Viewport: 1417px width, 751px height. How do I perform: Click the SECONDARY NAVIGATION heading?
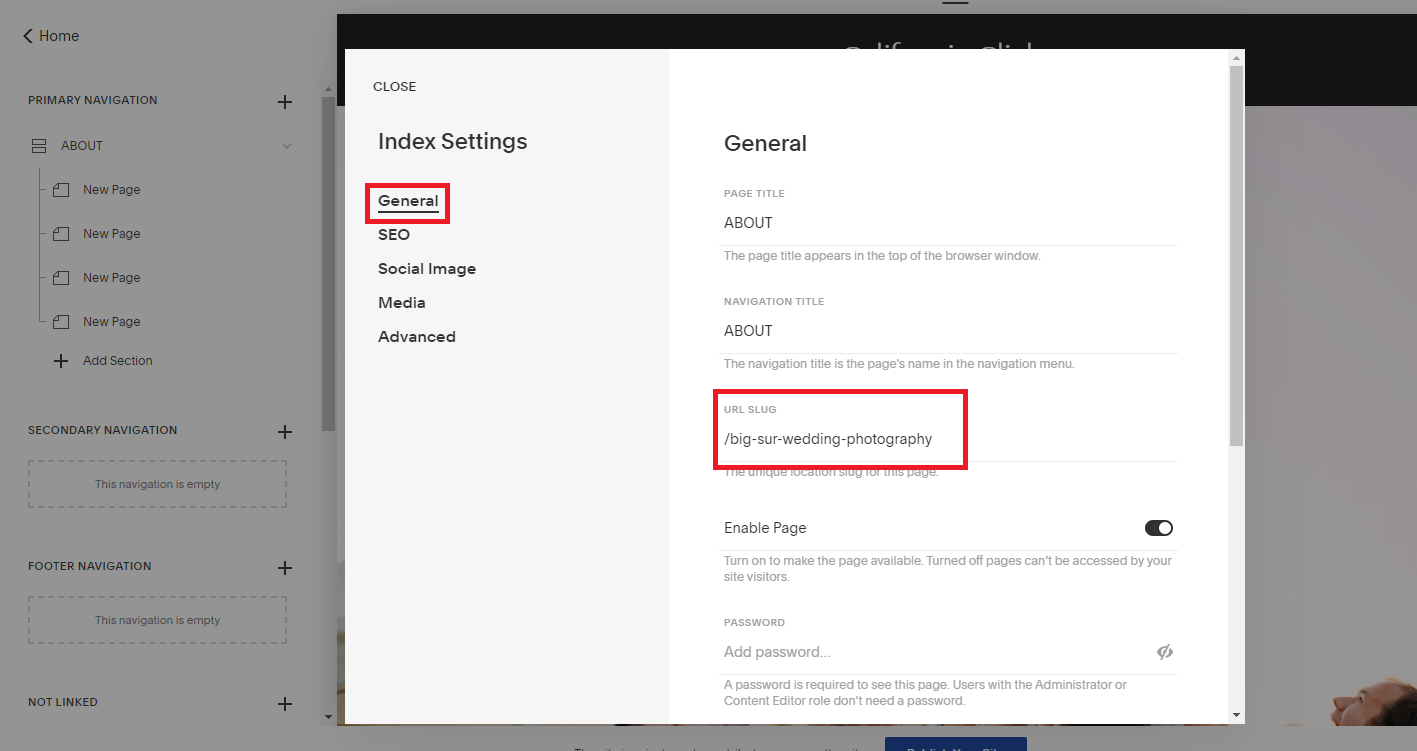coord(102,430)
